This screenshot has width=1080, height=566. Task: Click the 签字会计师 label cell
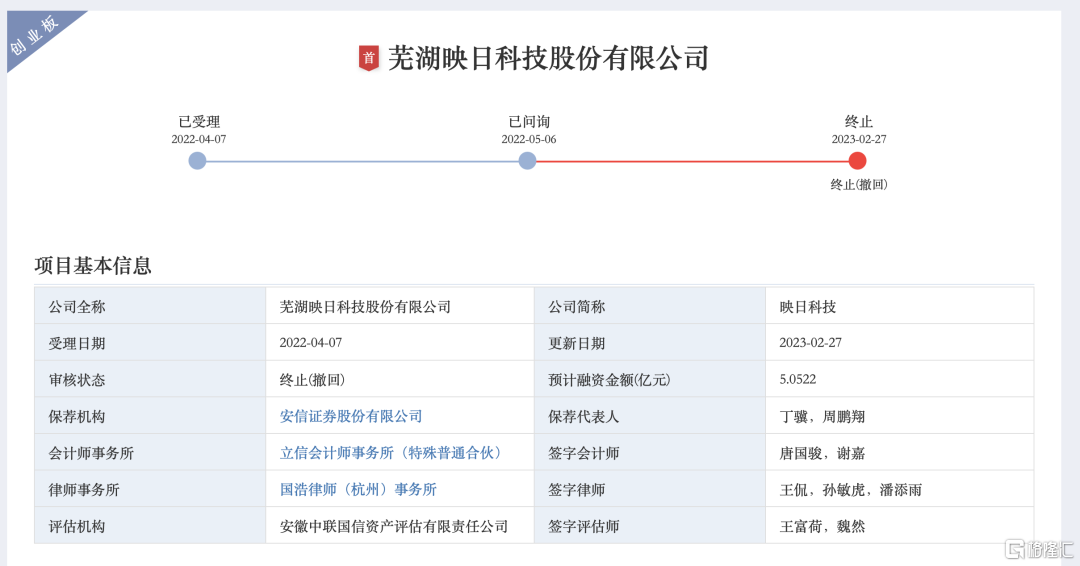[x=650, y=452]
